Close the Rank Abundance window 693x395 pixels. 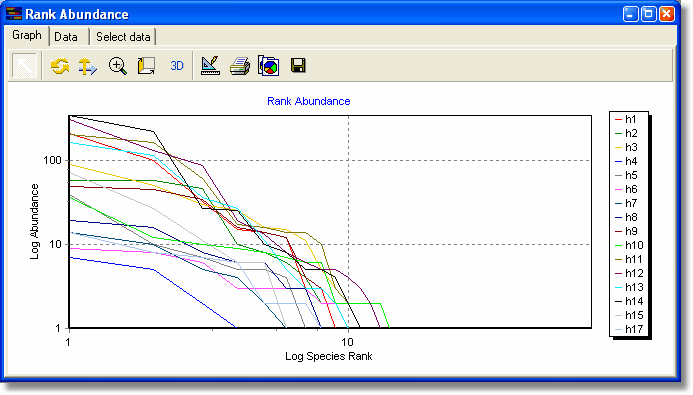pos(666,14)
